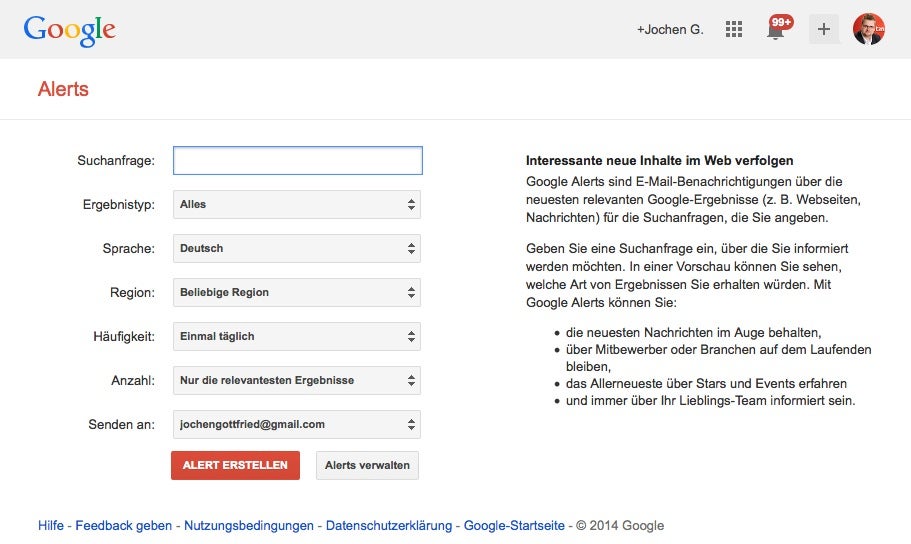Image resolution: width=911 pixels, height=544 pixels.
Task: Open the Google apps grid
Action: tap(734, 29)
